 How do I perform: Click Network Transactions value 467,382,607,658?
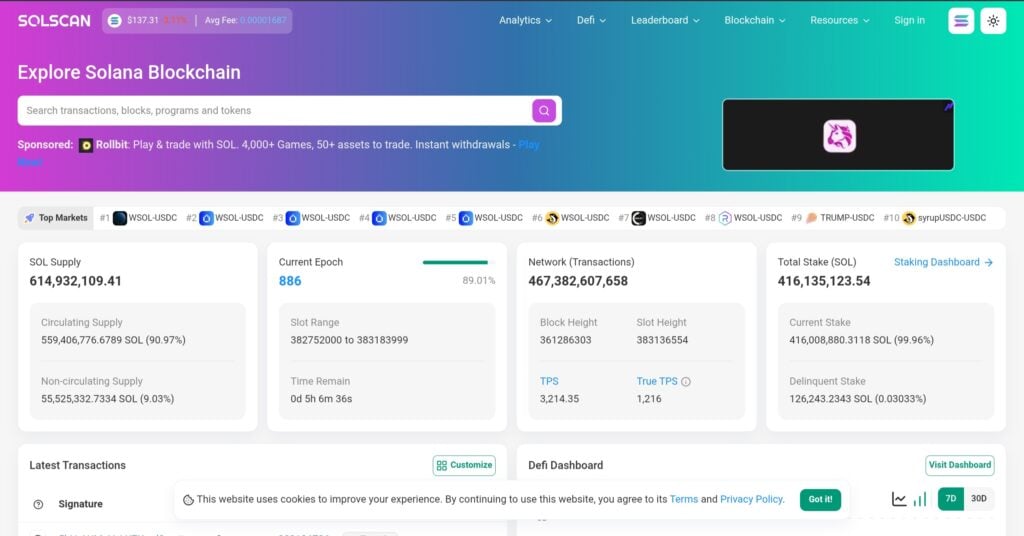pos(578,281)
